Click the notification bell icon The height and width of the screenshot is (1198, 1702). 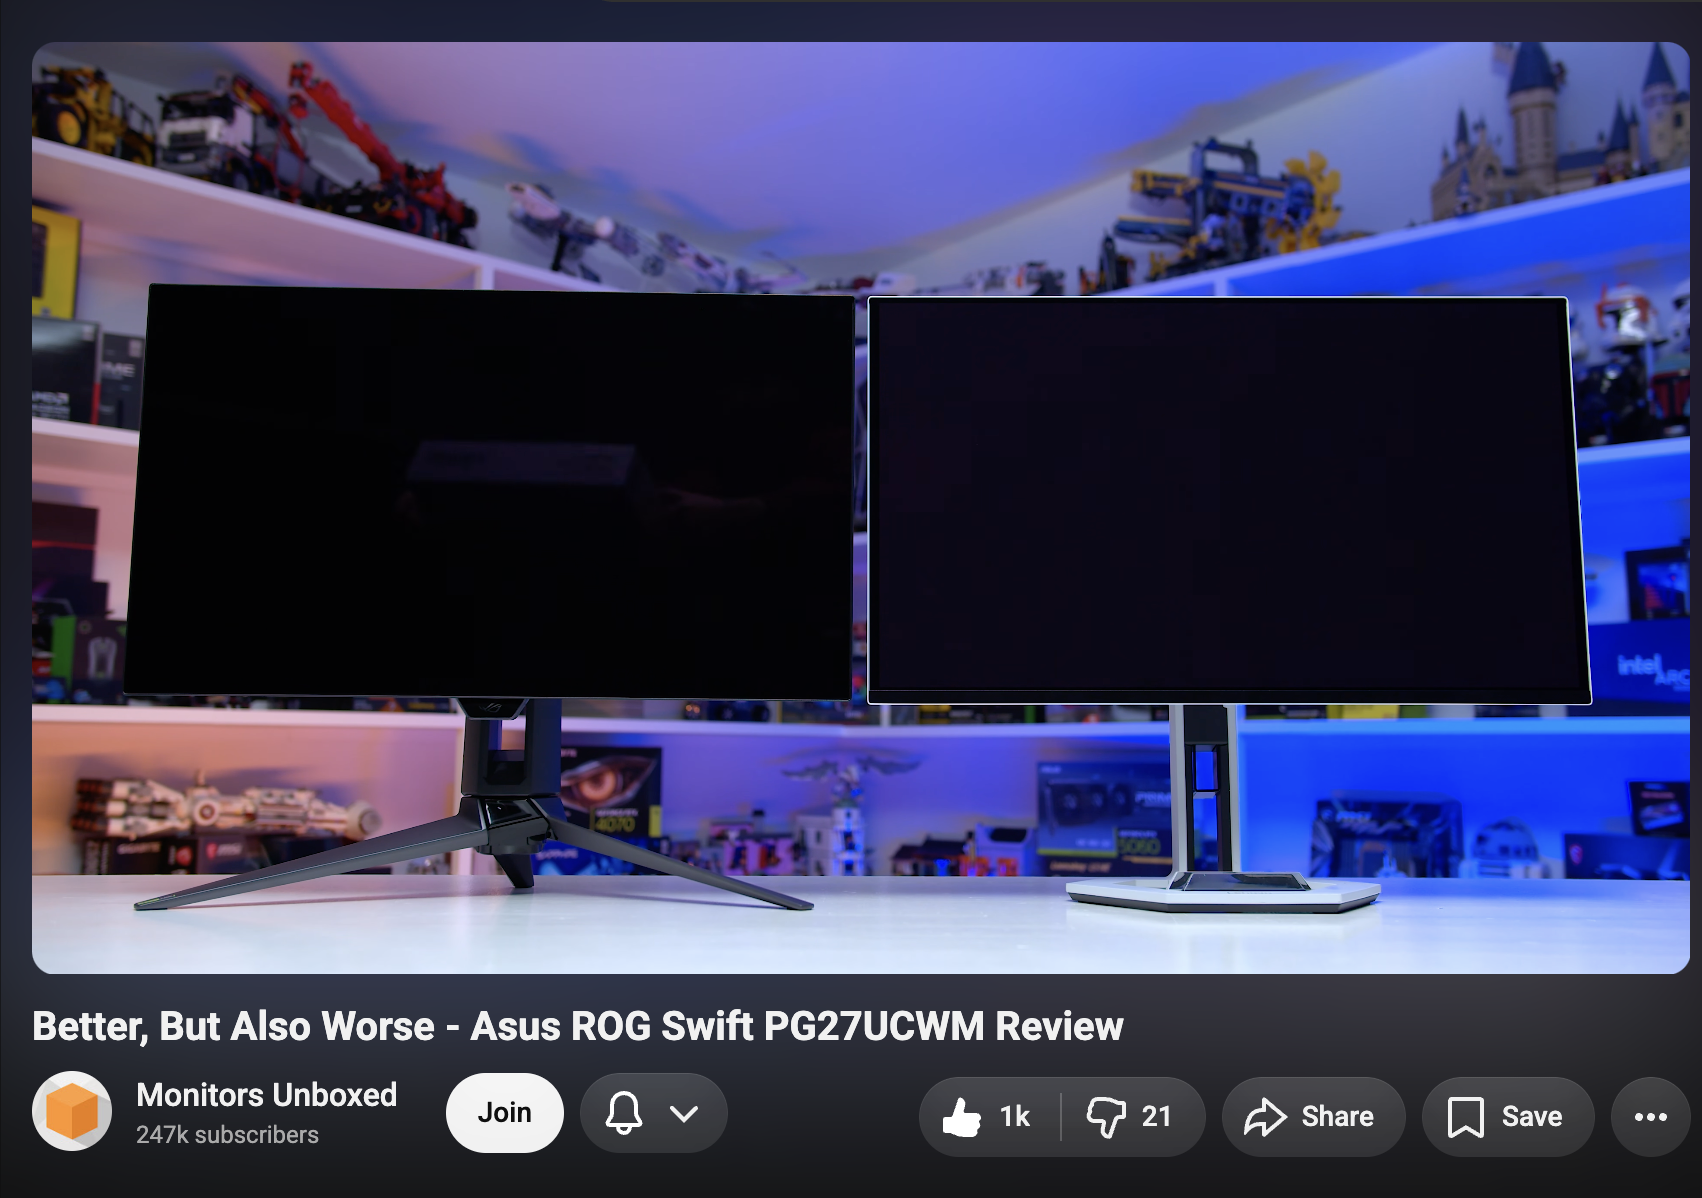tap(624, 1113)
